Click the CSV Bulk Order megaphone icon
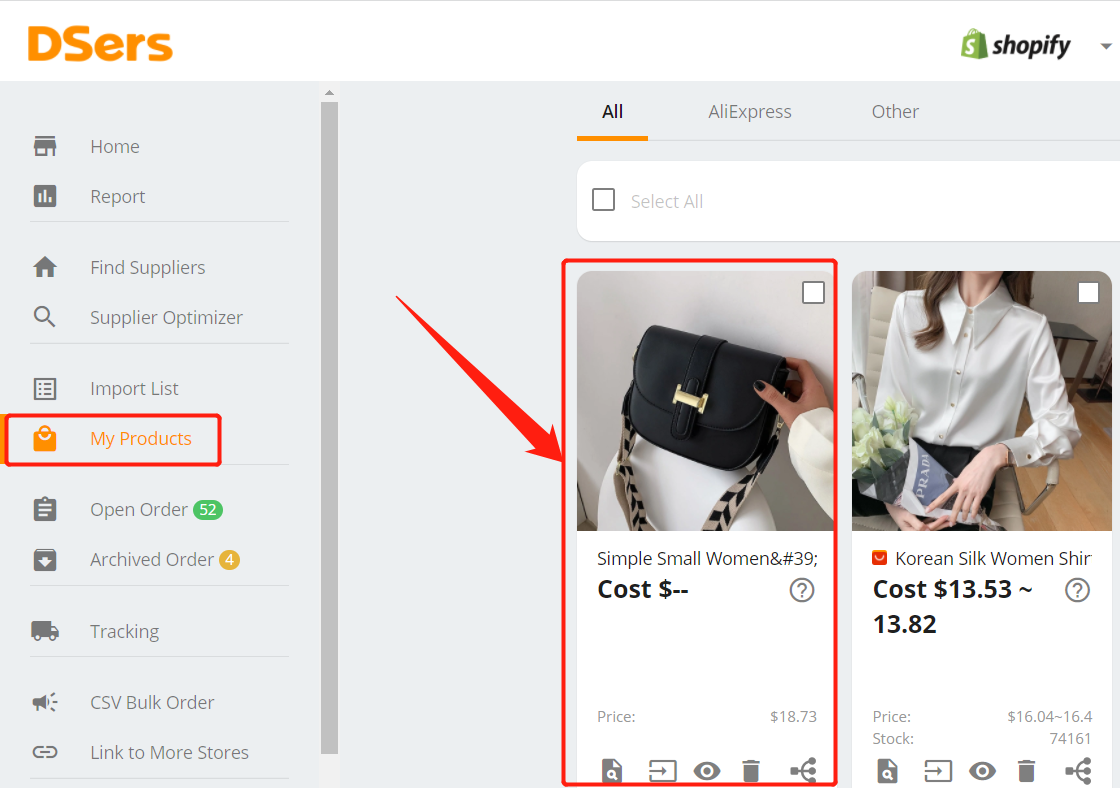1120x788 pixels. click(x=45, y=702)
